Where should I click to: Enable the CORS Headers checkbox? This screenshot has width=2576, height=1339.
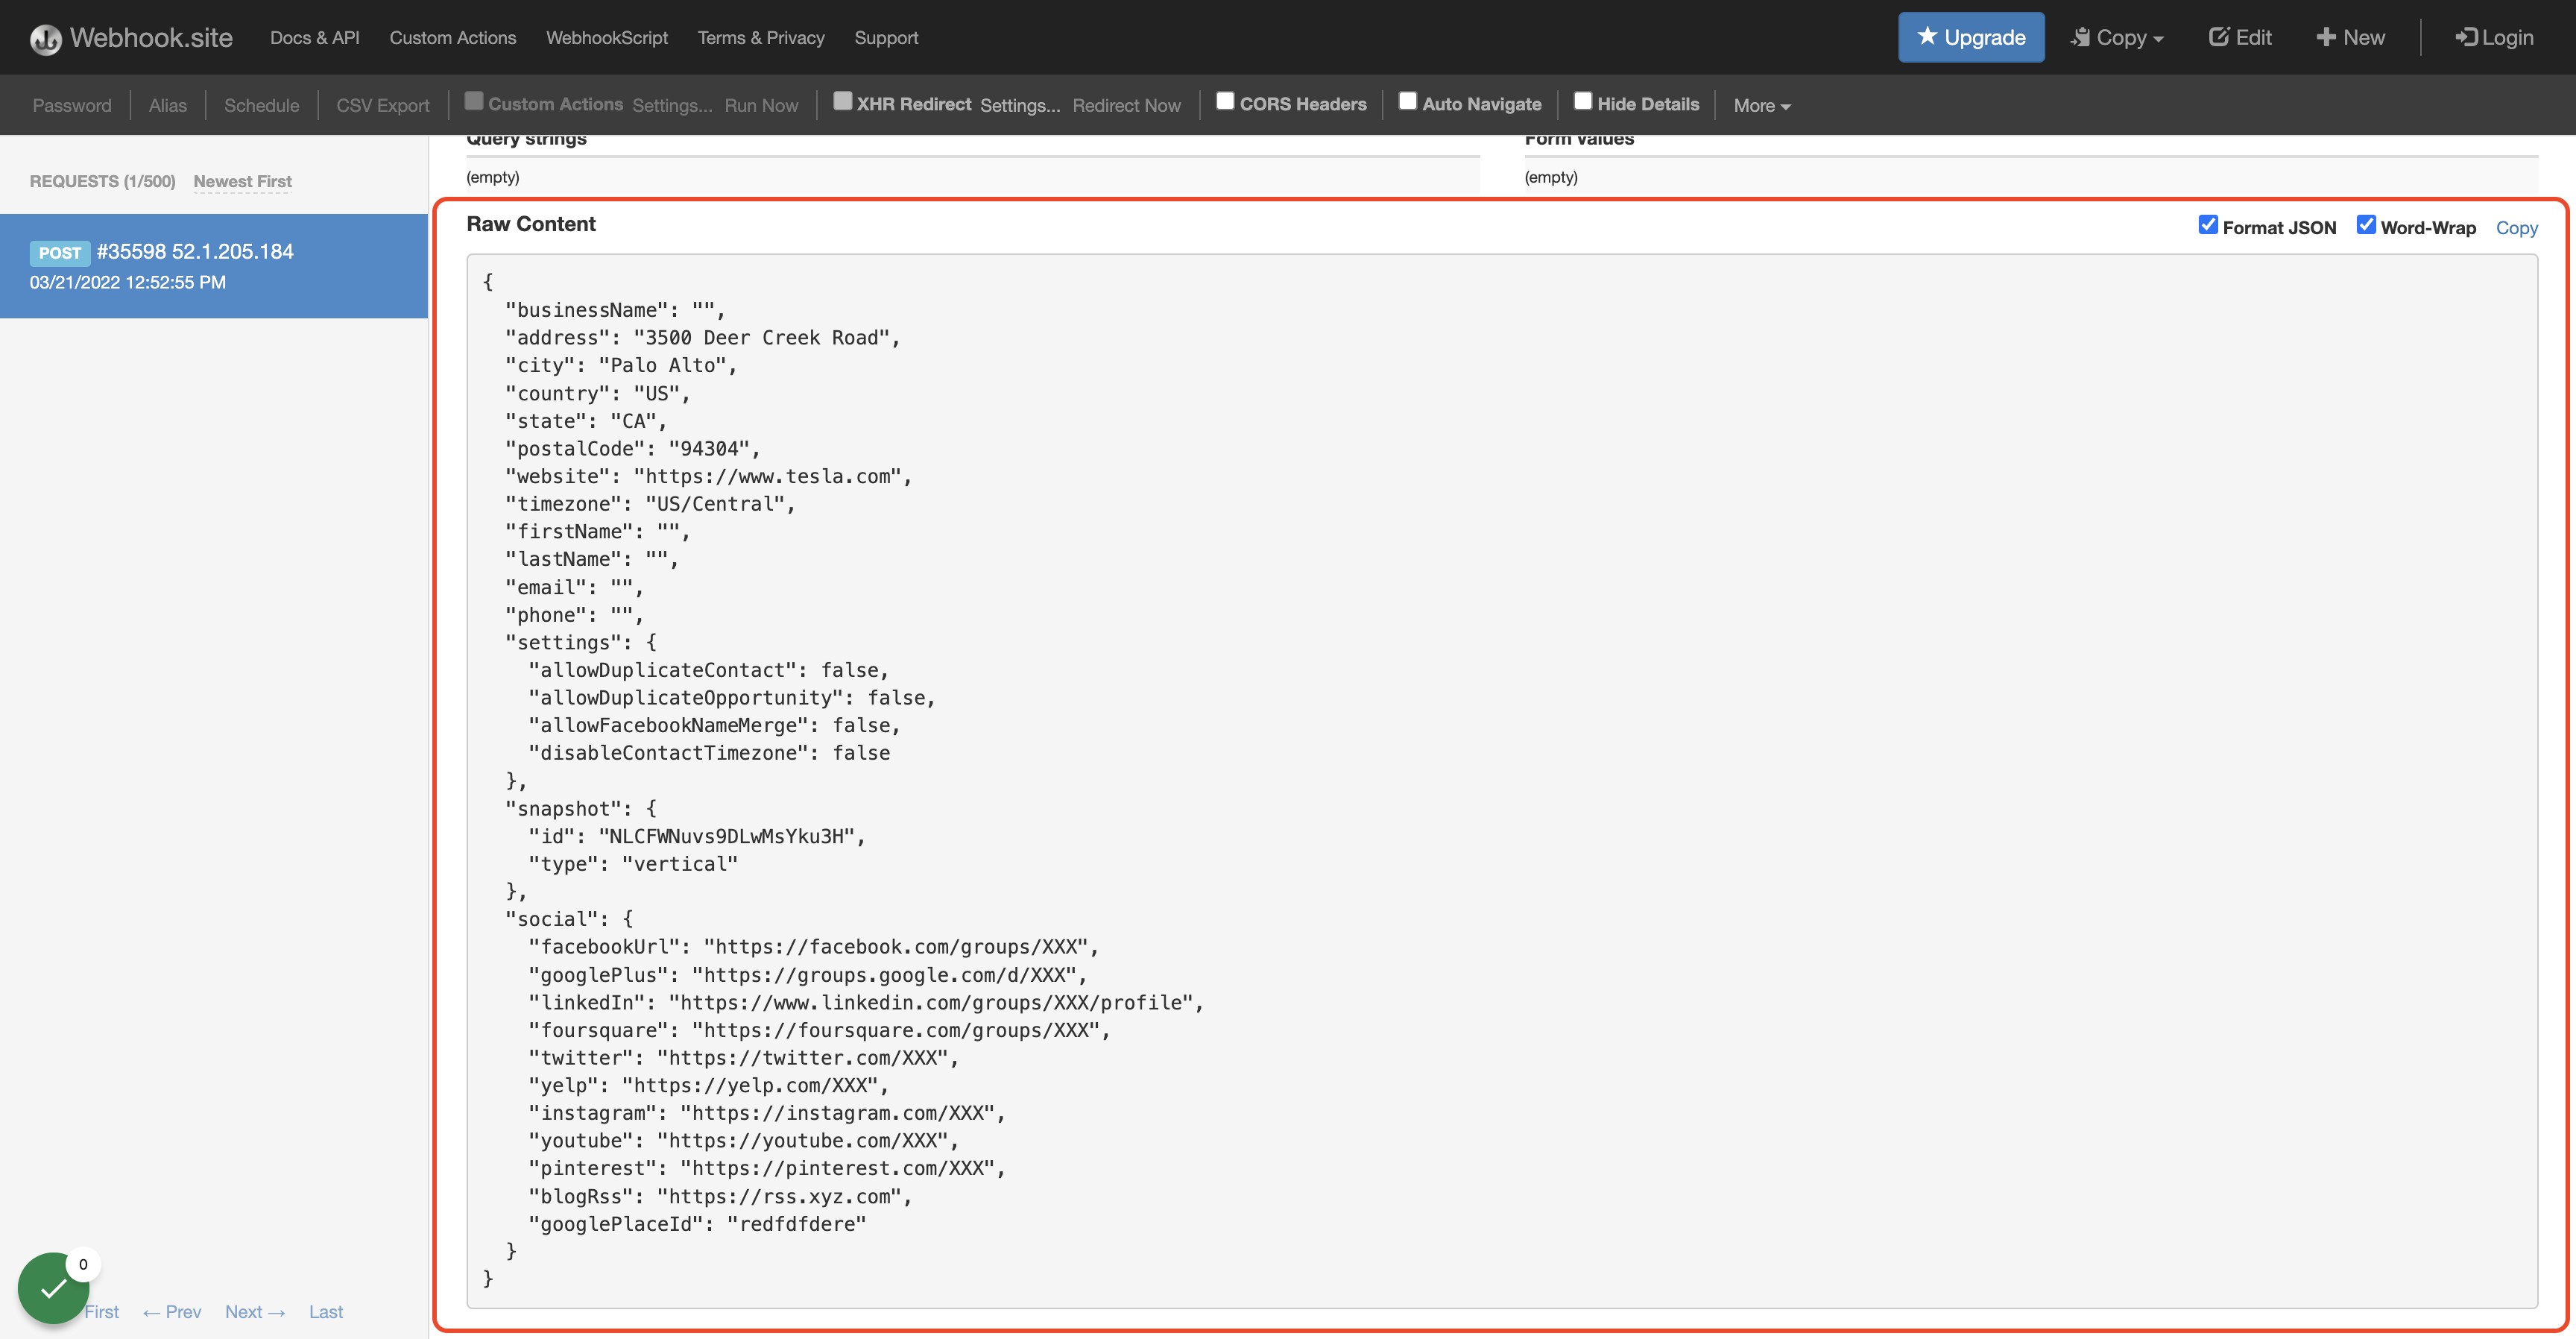pos(1225,101)
